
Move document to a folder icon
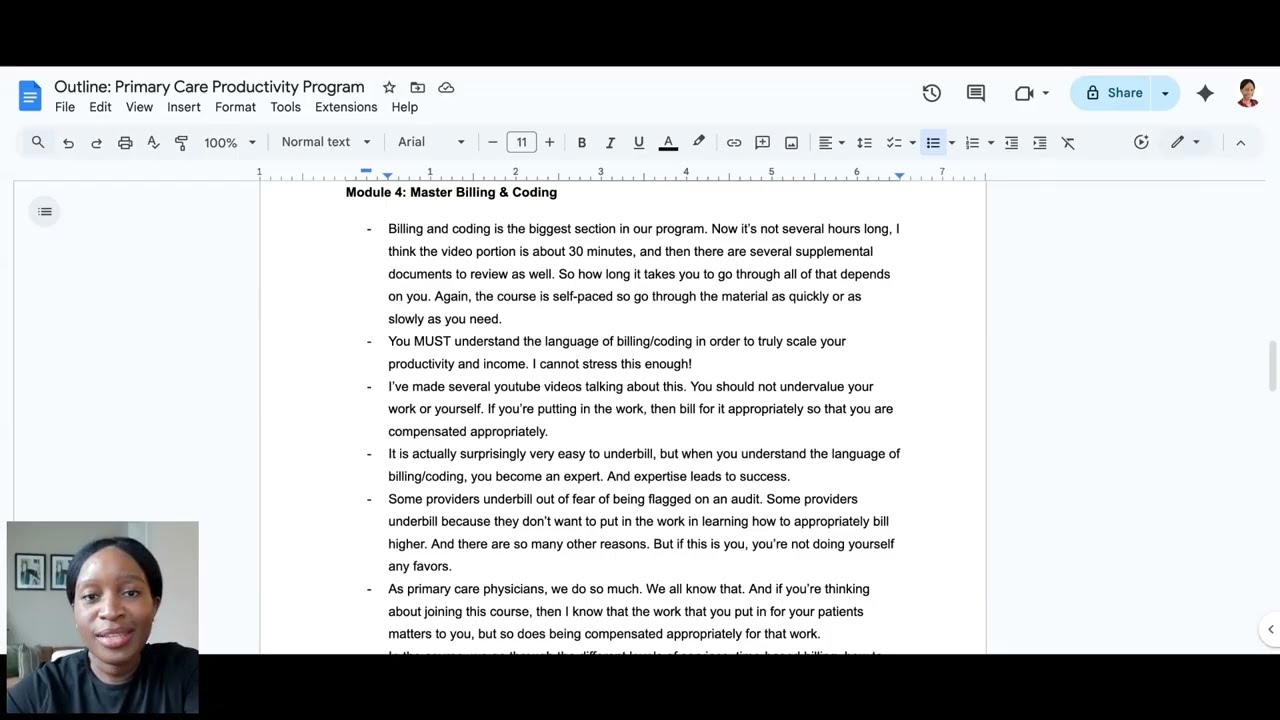pos(418,87)
